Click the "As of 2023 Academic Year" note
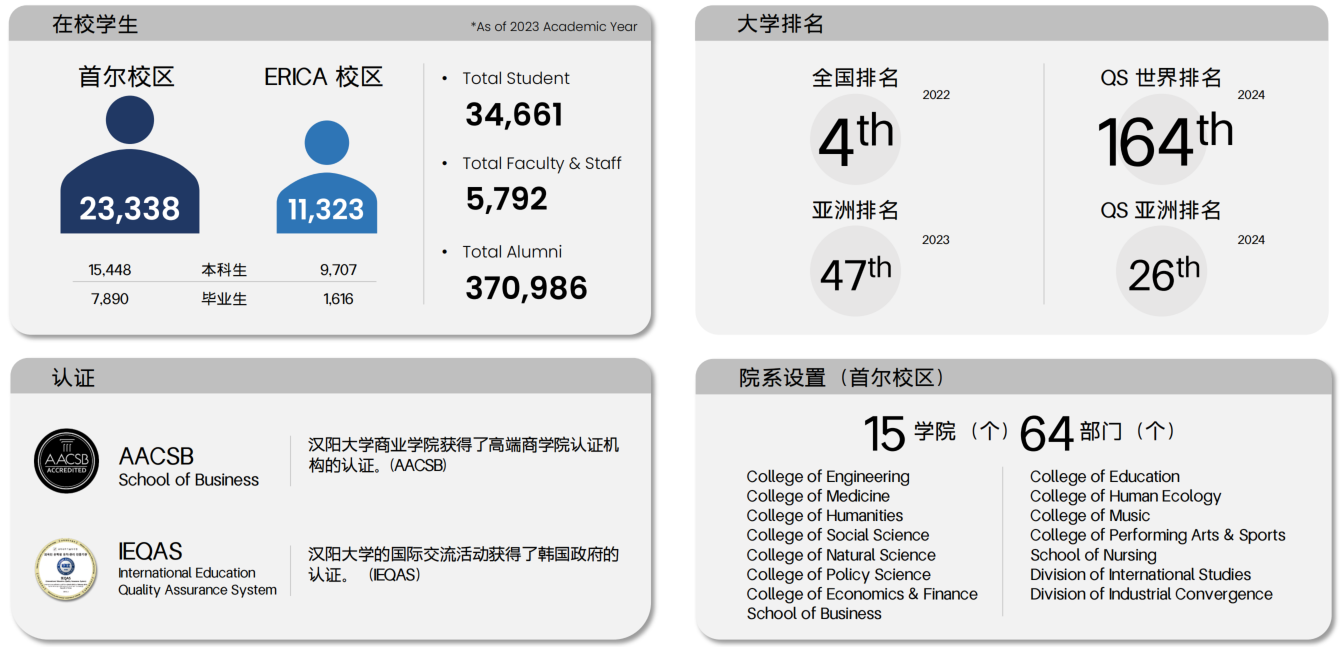The width and height of the screenshot is (1343, 647). point(554,27)
